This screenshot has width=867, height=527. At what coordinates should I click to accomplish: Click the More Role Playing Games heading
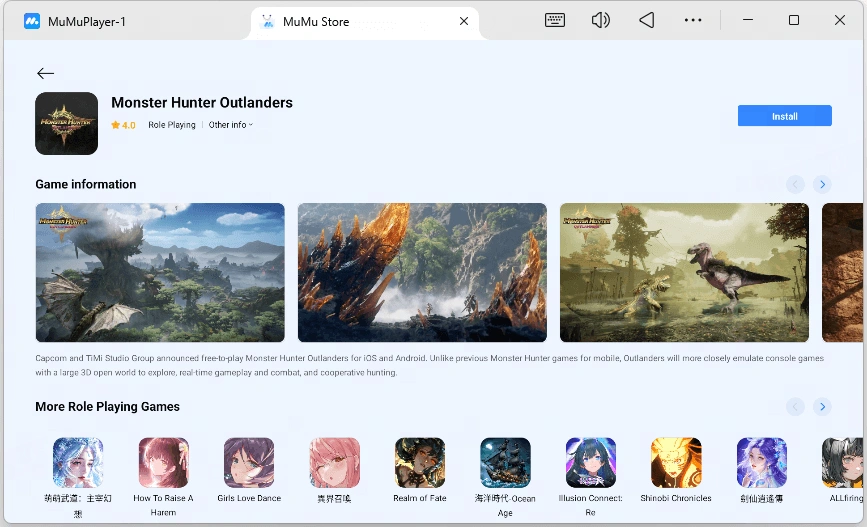point(107,406)
